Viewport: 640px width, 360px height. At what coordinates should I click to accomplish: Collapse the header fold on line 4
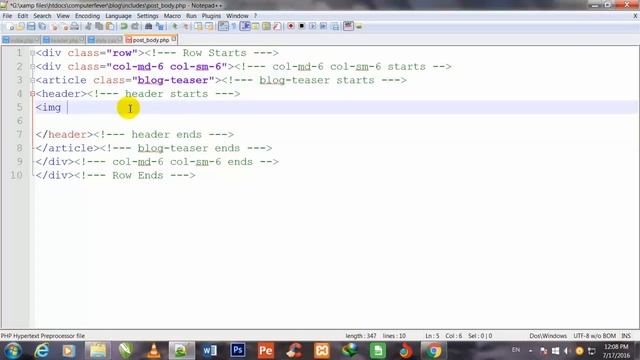point(32,94)
